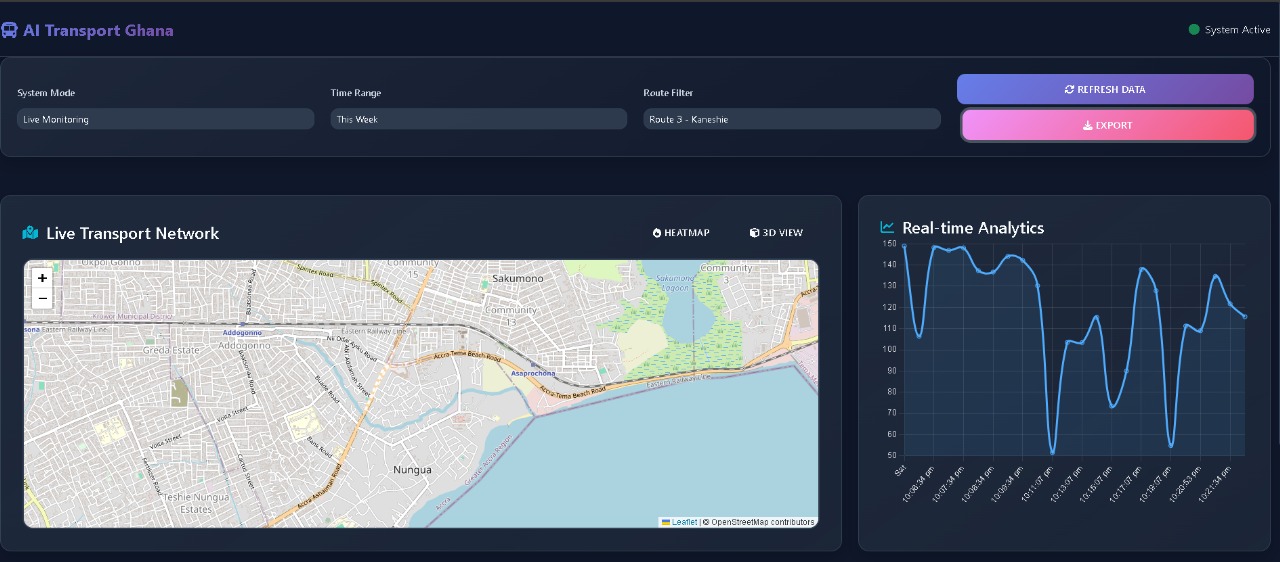Click the Sakumono label on the map
The width and height of the screenshot is (1280, 562).
pyautogui.click(x=518, y=278)
